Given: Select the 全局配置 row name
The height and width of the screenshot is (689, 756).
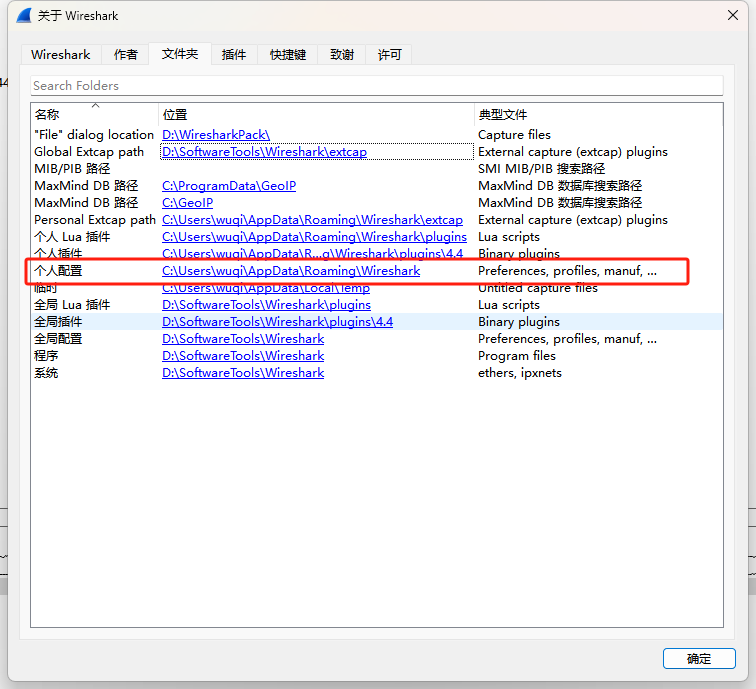Looking at the screenshot, I should [58, 339].
